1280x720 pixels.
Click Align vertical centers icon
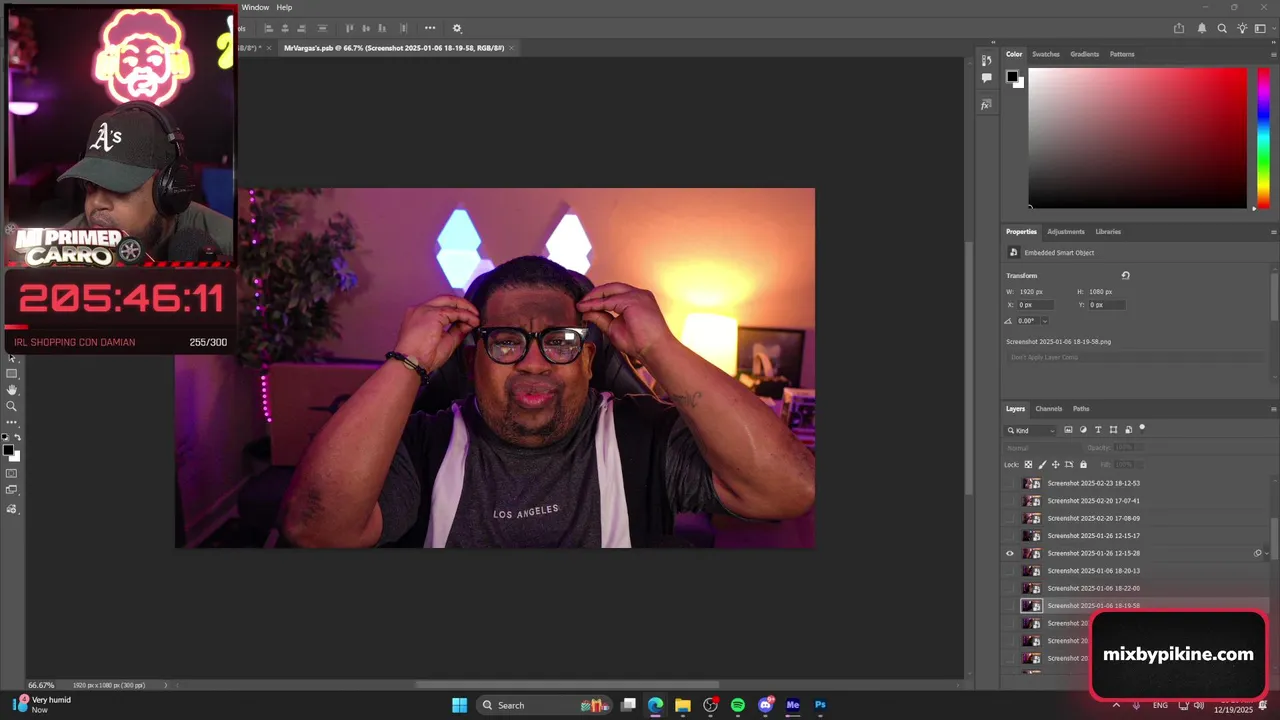366,28
